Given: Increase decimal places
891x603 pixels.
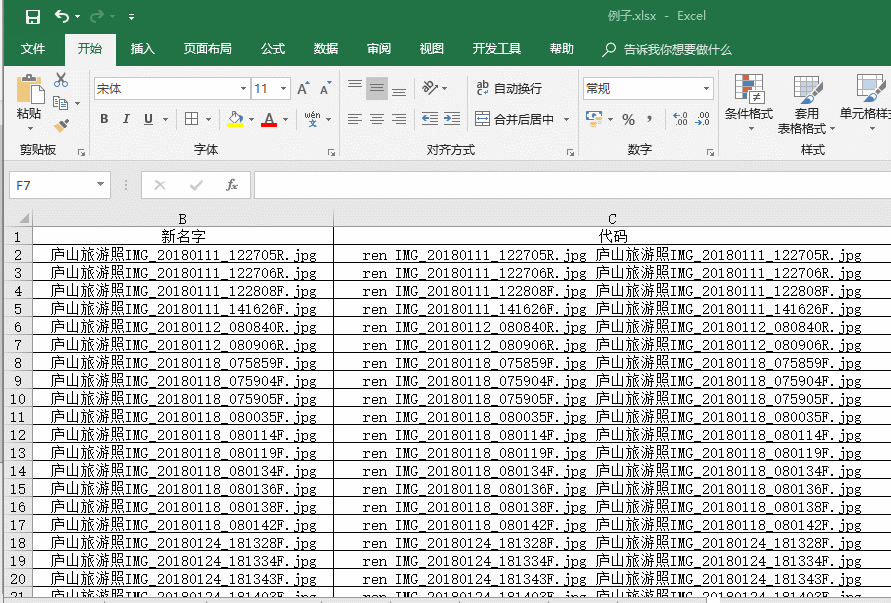Looking at the screenshot, I should pos(680,119).
